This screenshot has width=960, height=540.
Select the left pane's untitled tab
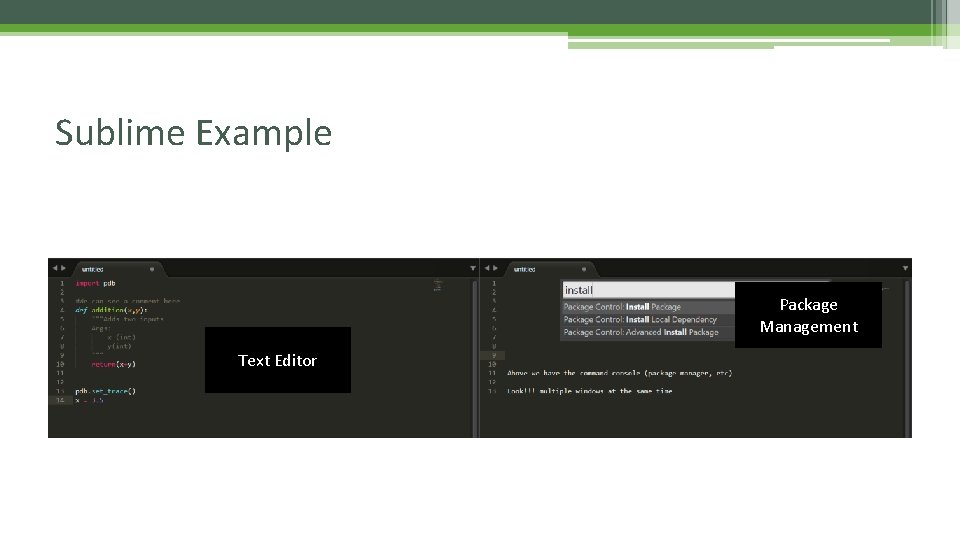coord(118,269)
